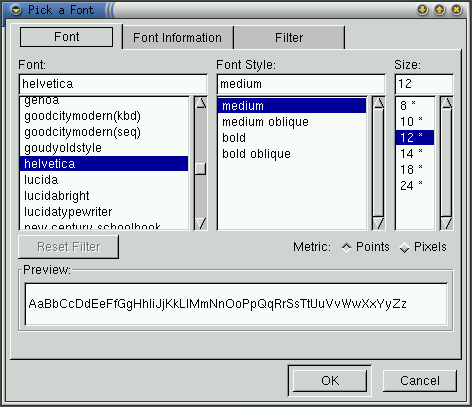The height and width of the screenshot is (407, 472).
Task: Click the OK button
Action: 330,381
